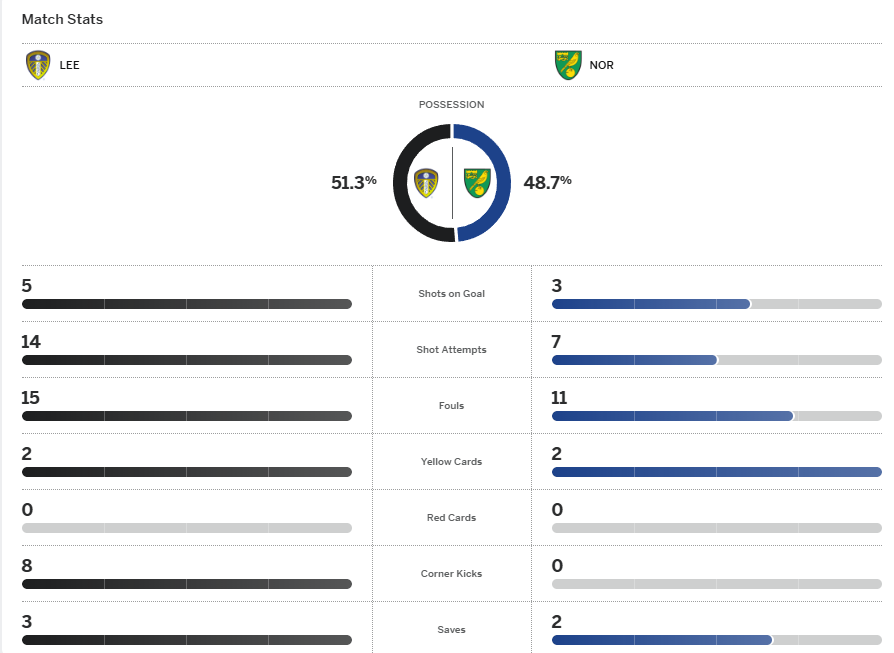This screenshot has height=653, width=894.
Task: Click Norwich Yellow Cards full bar
Action: pyautogui.click(x=716, y=472)
